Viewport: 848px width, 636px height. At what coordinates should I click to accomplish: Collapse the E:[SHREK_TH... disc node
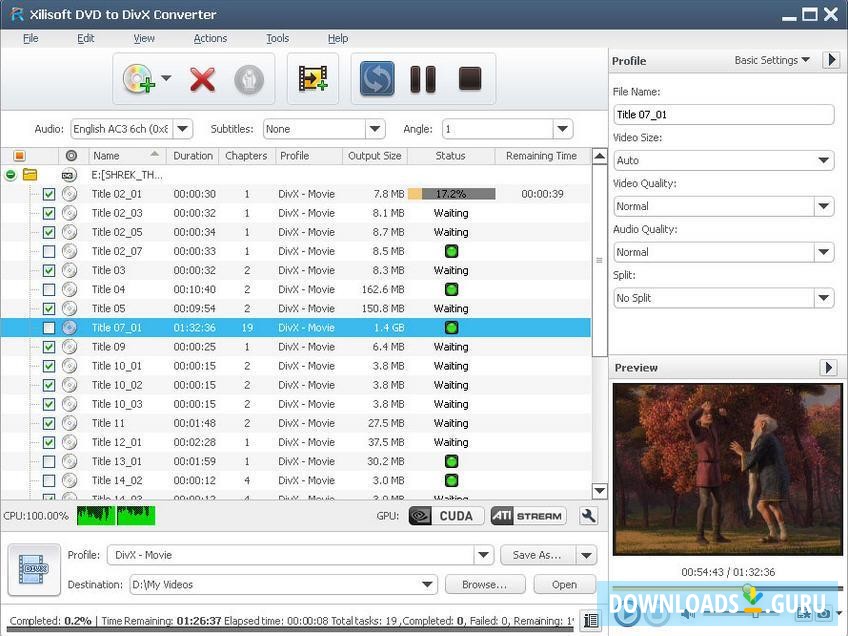coord(10,175)
